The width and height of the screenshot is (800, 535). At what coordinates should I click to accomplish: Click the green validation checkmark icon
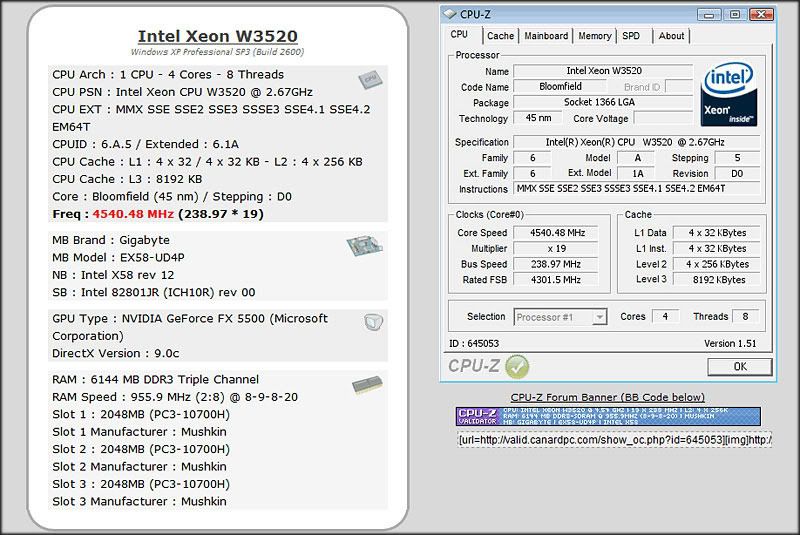517,367
